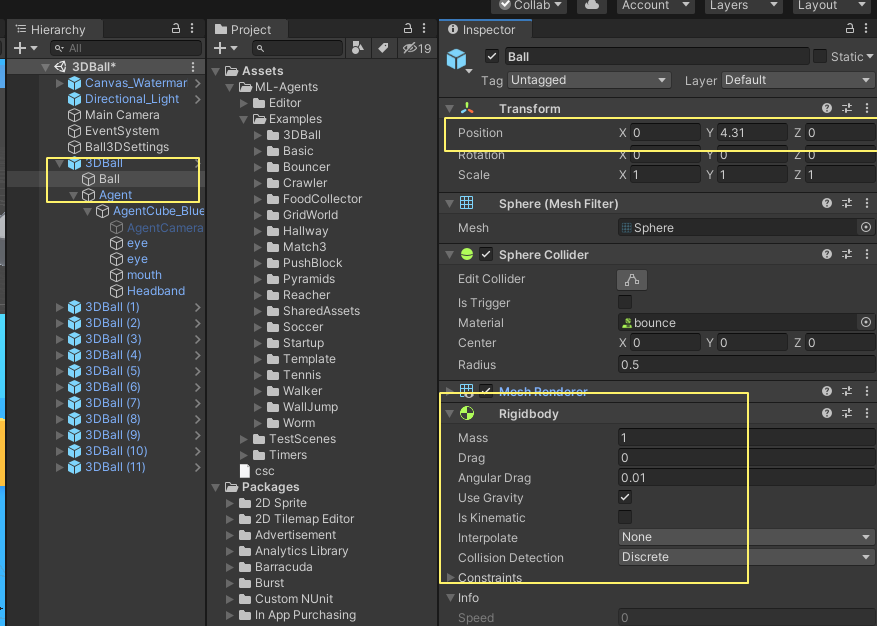Open the Mesh object picker circle
This screenshot has height=626, width=877.
coord(865,227)
